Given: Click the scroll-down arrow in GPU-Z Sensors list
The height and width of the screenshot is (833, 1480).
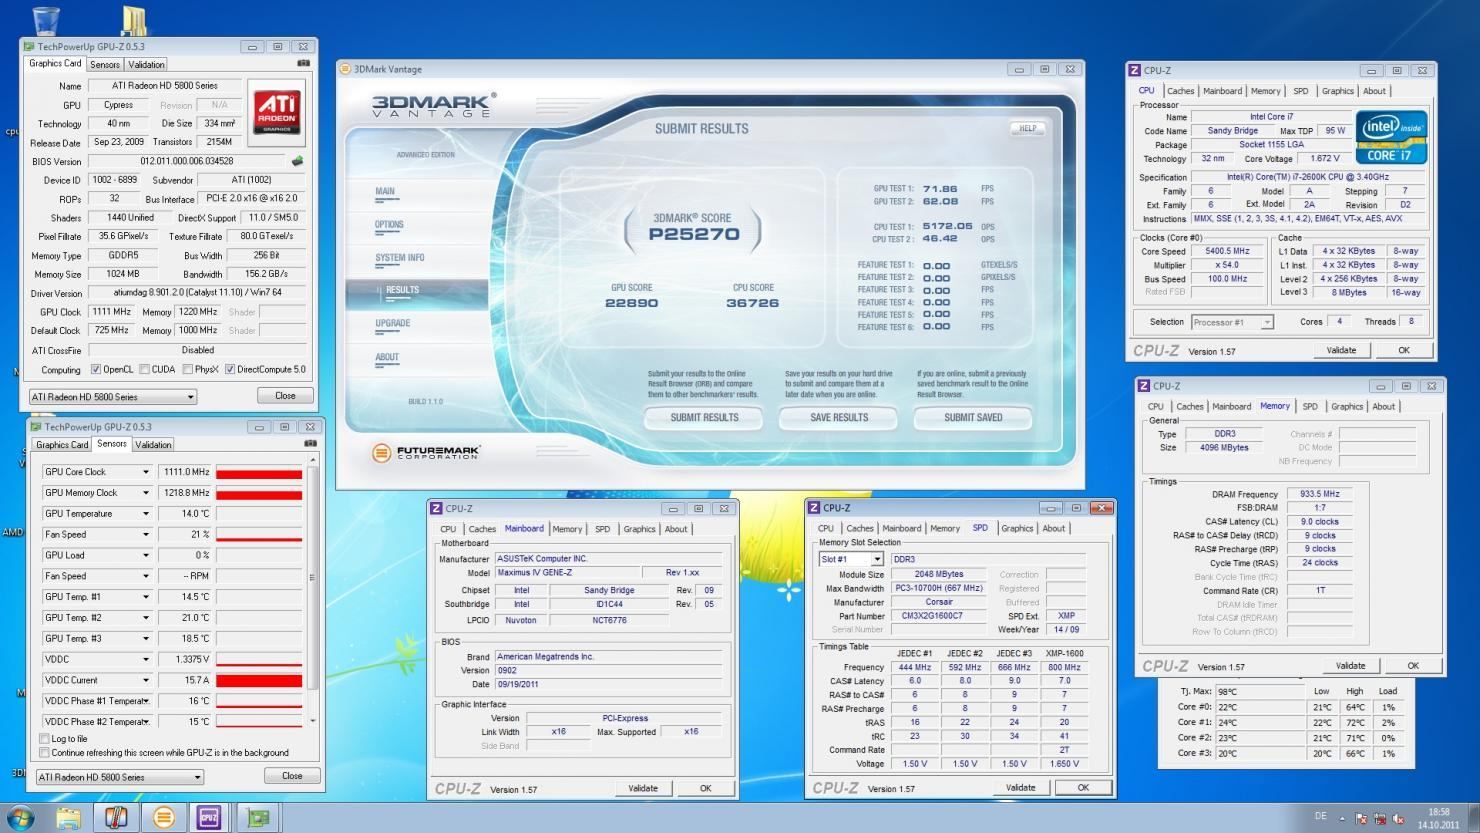Looking at the screenshot, I should (313, 720).
